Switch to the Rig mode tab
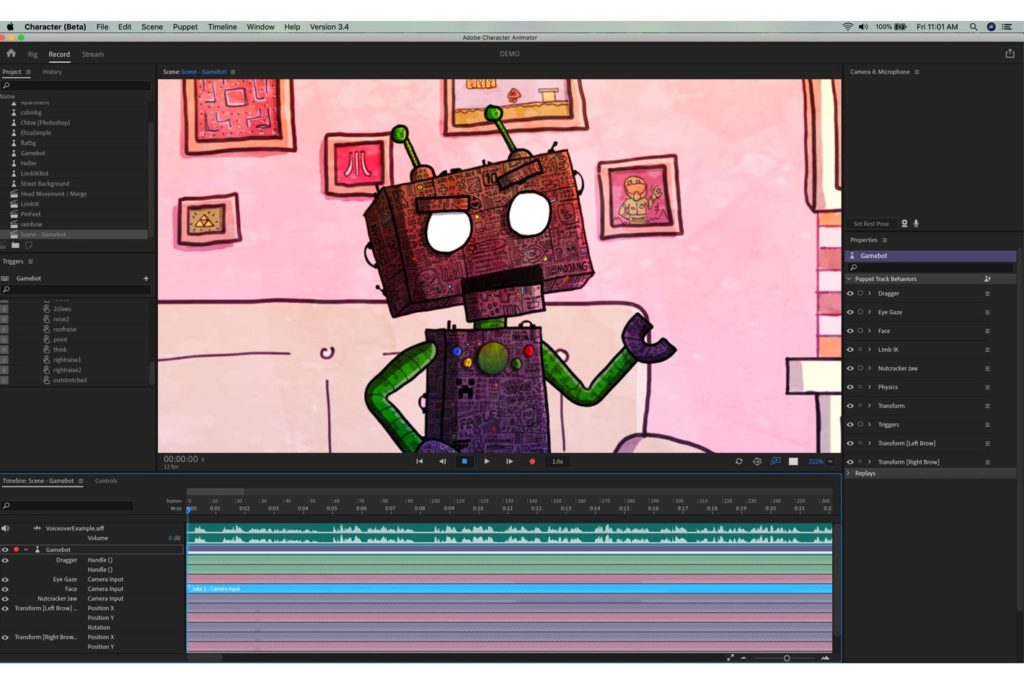Image resolution: width=1024 pixels, height=682 pixels. click(x=32, y=54)
